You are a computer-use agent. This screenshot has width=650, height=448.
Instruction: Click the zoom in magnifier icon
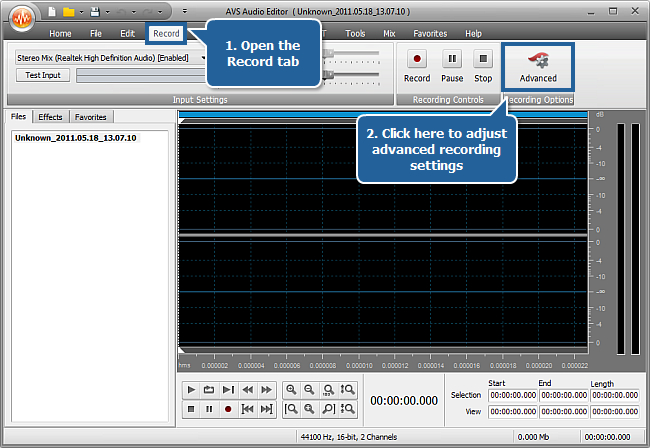(x=291, y=390)
